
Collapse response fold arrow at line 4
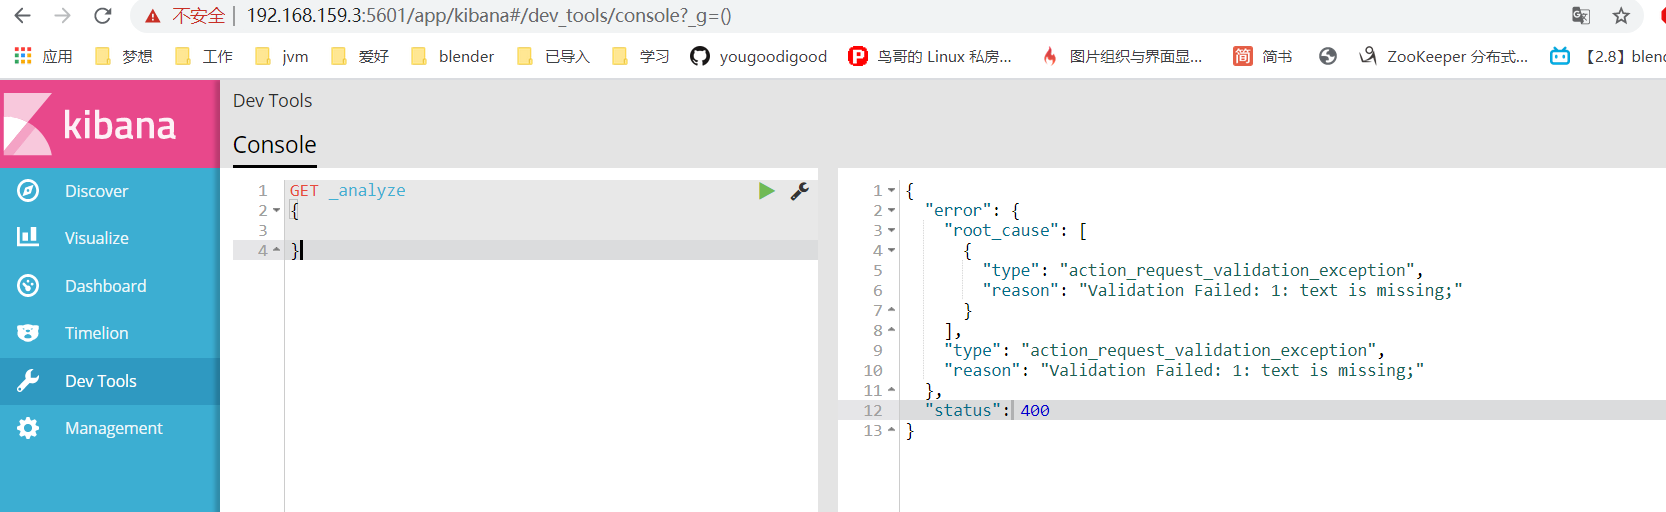[x=891, y=251]
